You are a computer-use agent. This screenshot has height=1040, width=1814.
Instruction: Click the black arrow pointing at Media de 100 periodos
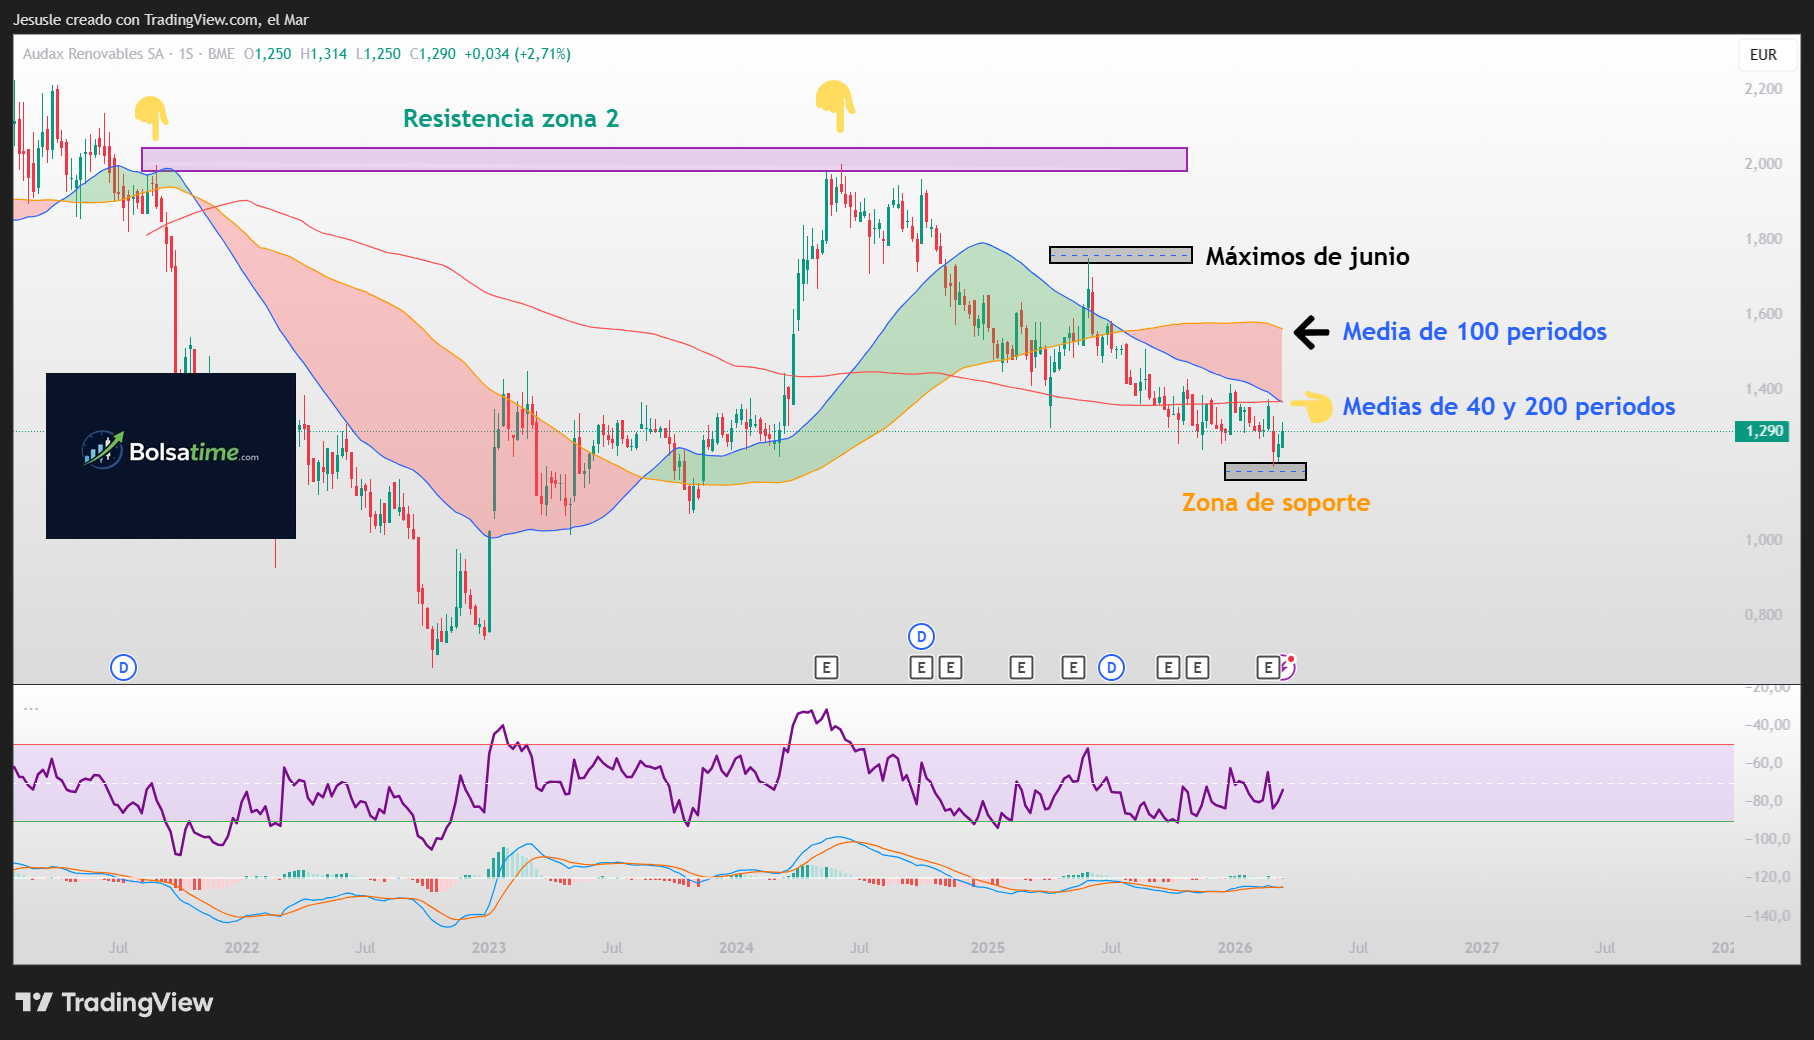(x=1311, y=332)
